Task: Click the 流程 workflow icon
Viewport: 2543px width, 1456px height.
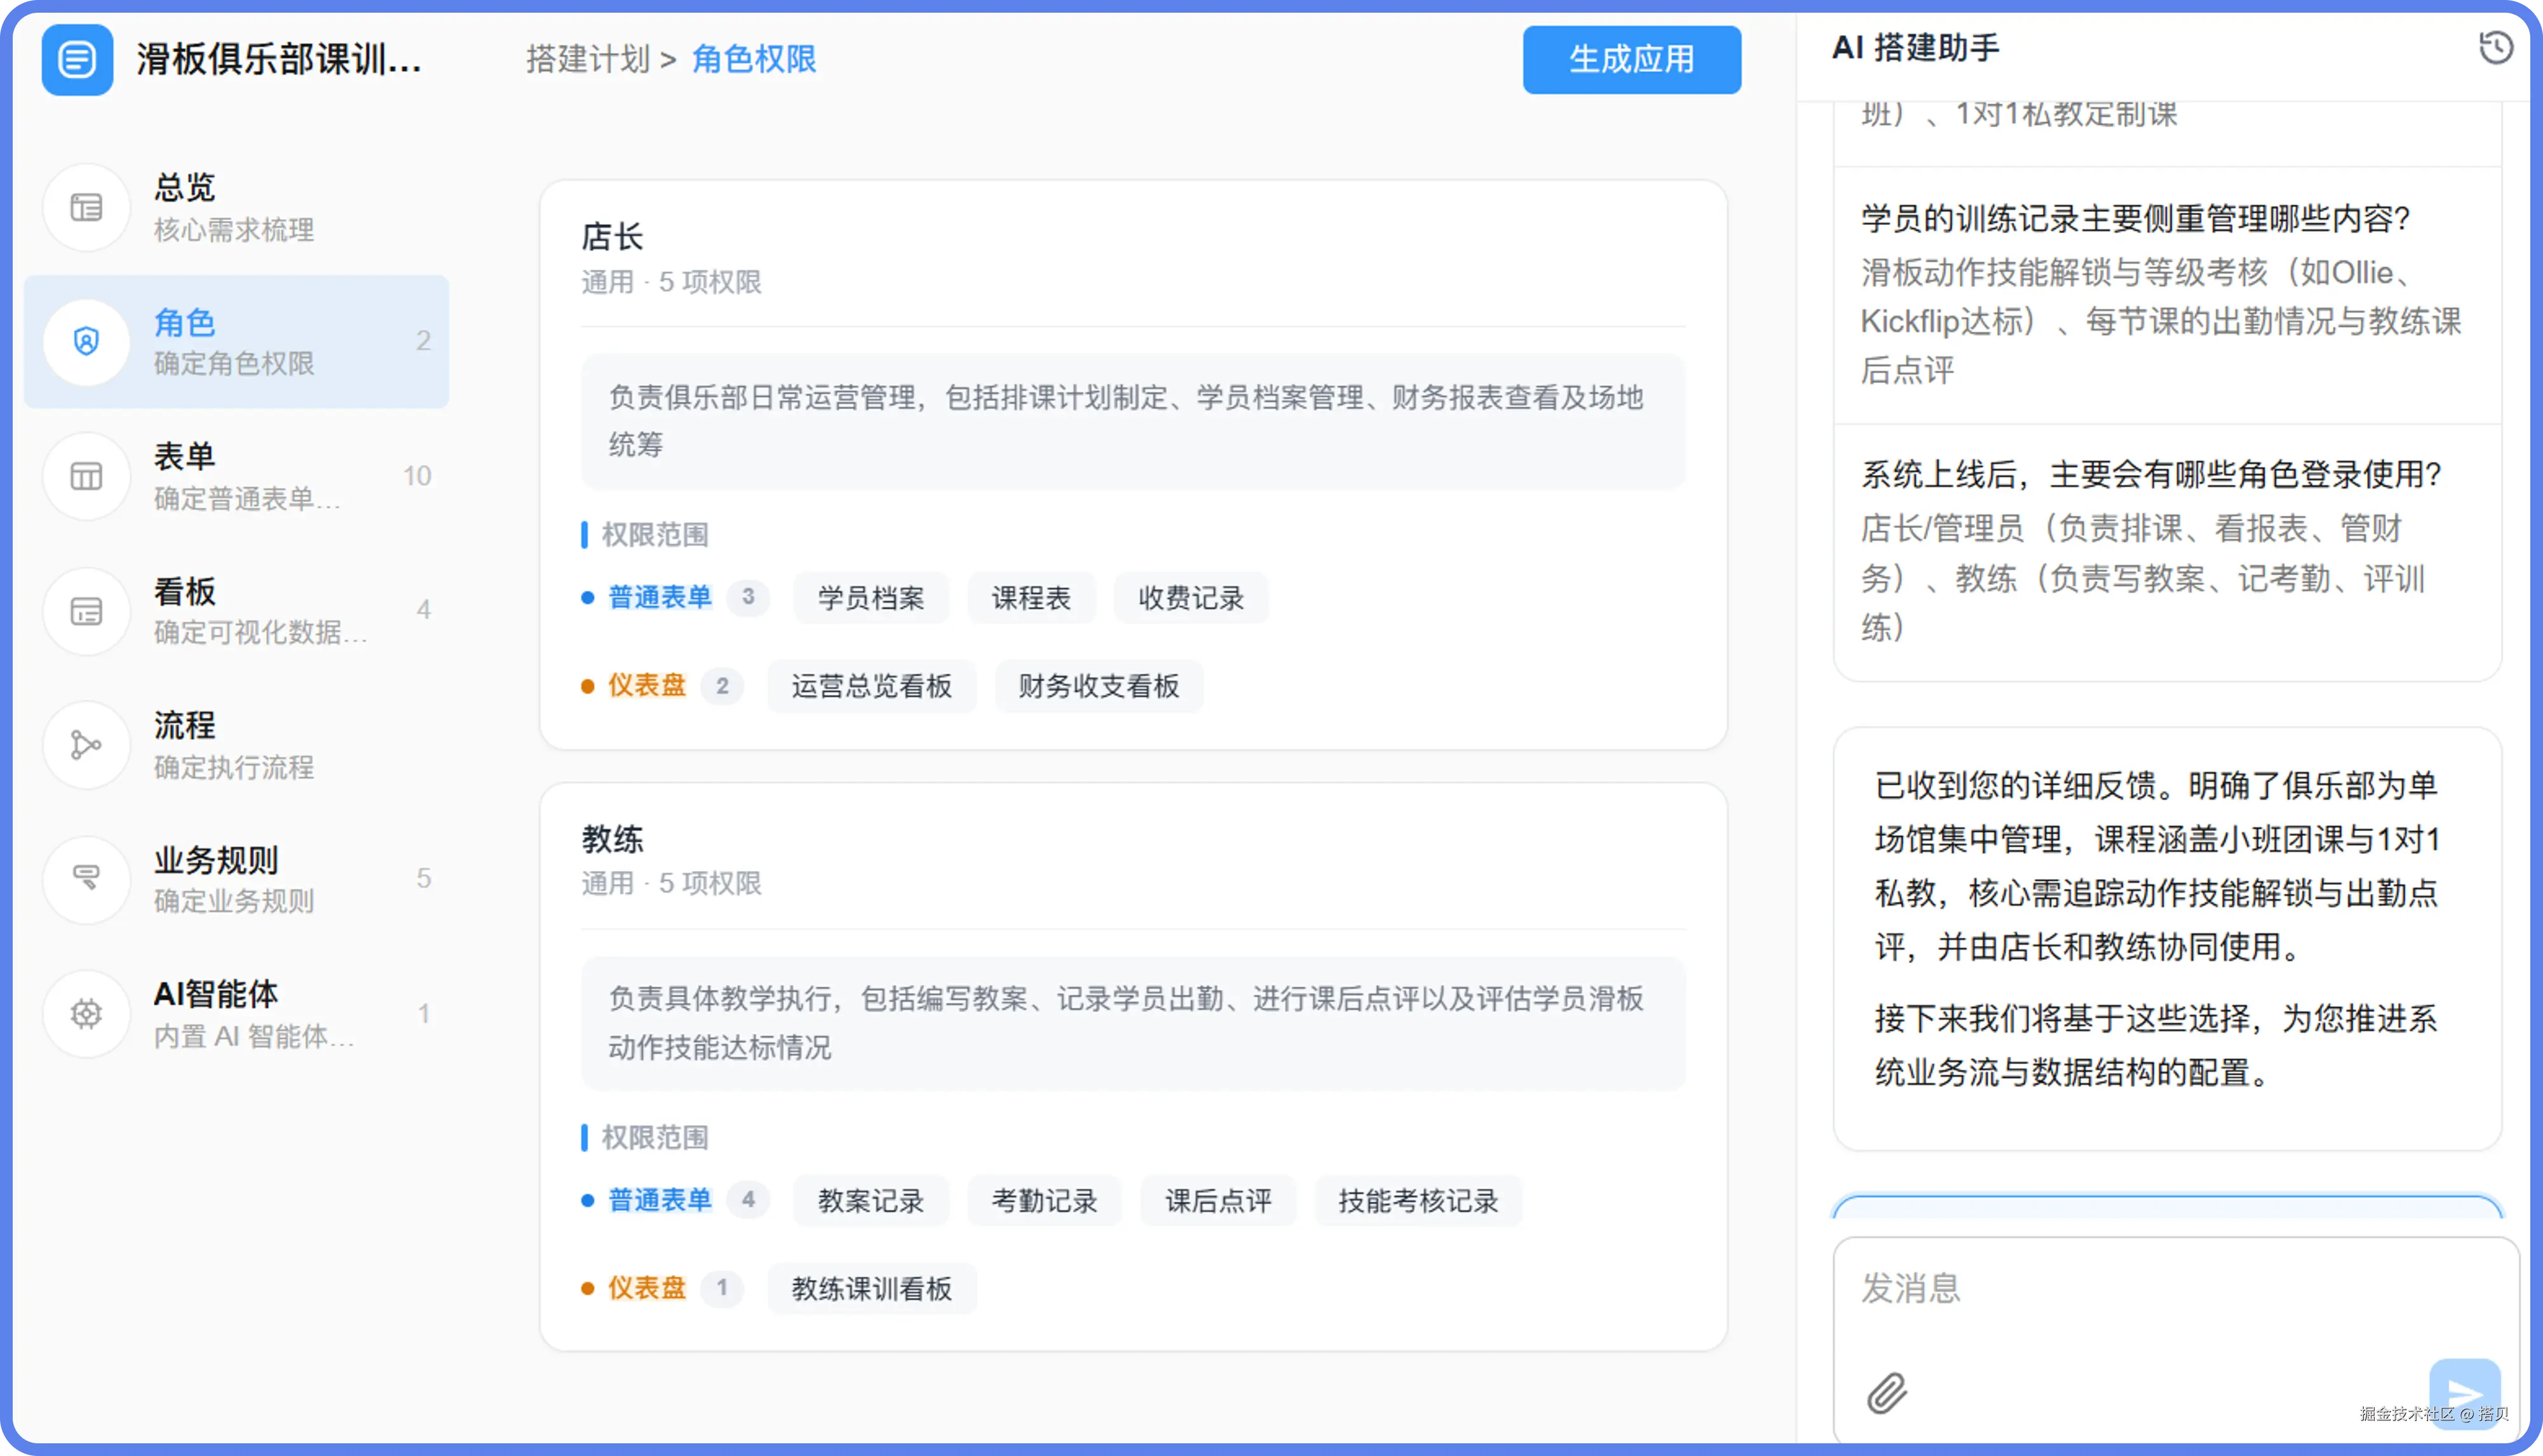Action: pos(87,745)
